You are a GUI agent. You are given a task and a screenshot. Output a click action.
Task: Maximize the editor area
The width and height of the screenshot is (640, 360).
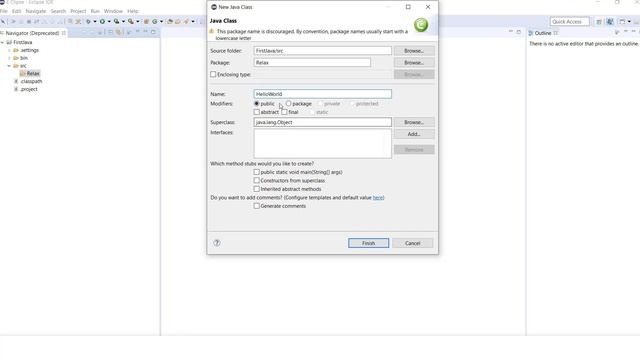(x=519, y=32)
